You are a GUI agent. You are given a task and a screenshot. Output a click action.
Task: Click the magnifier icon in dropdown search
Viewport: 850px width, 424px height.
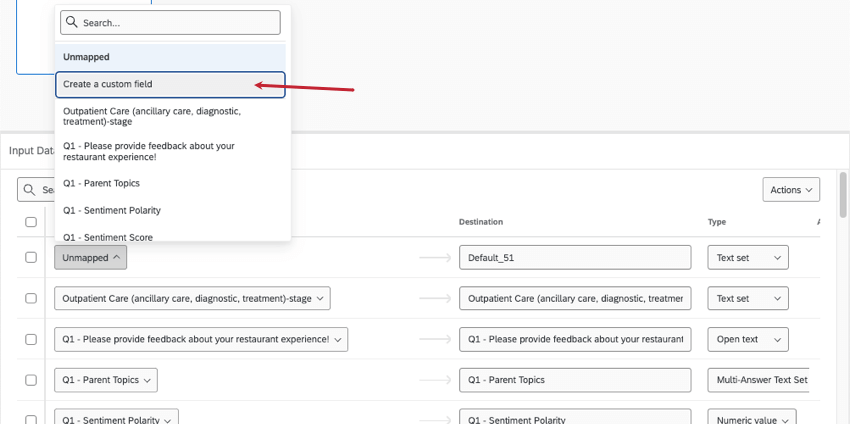[72, 23]
